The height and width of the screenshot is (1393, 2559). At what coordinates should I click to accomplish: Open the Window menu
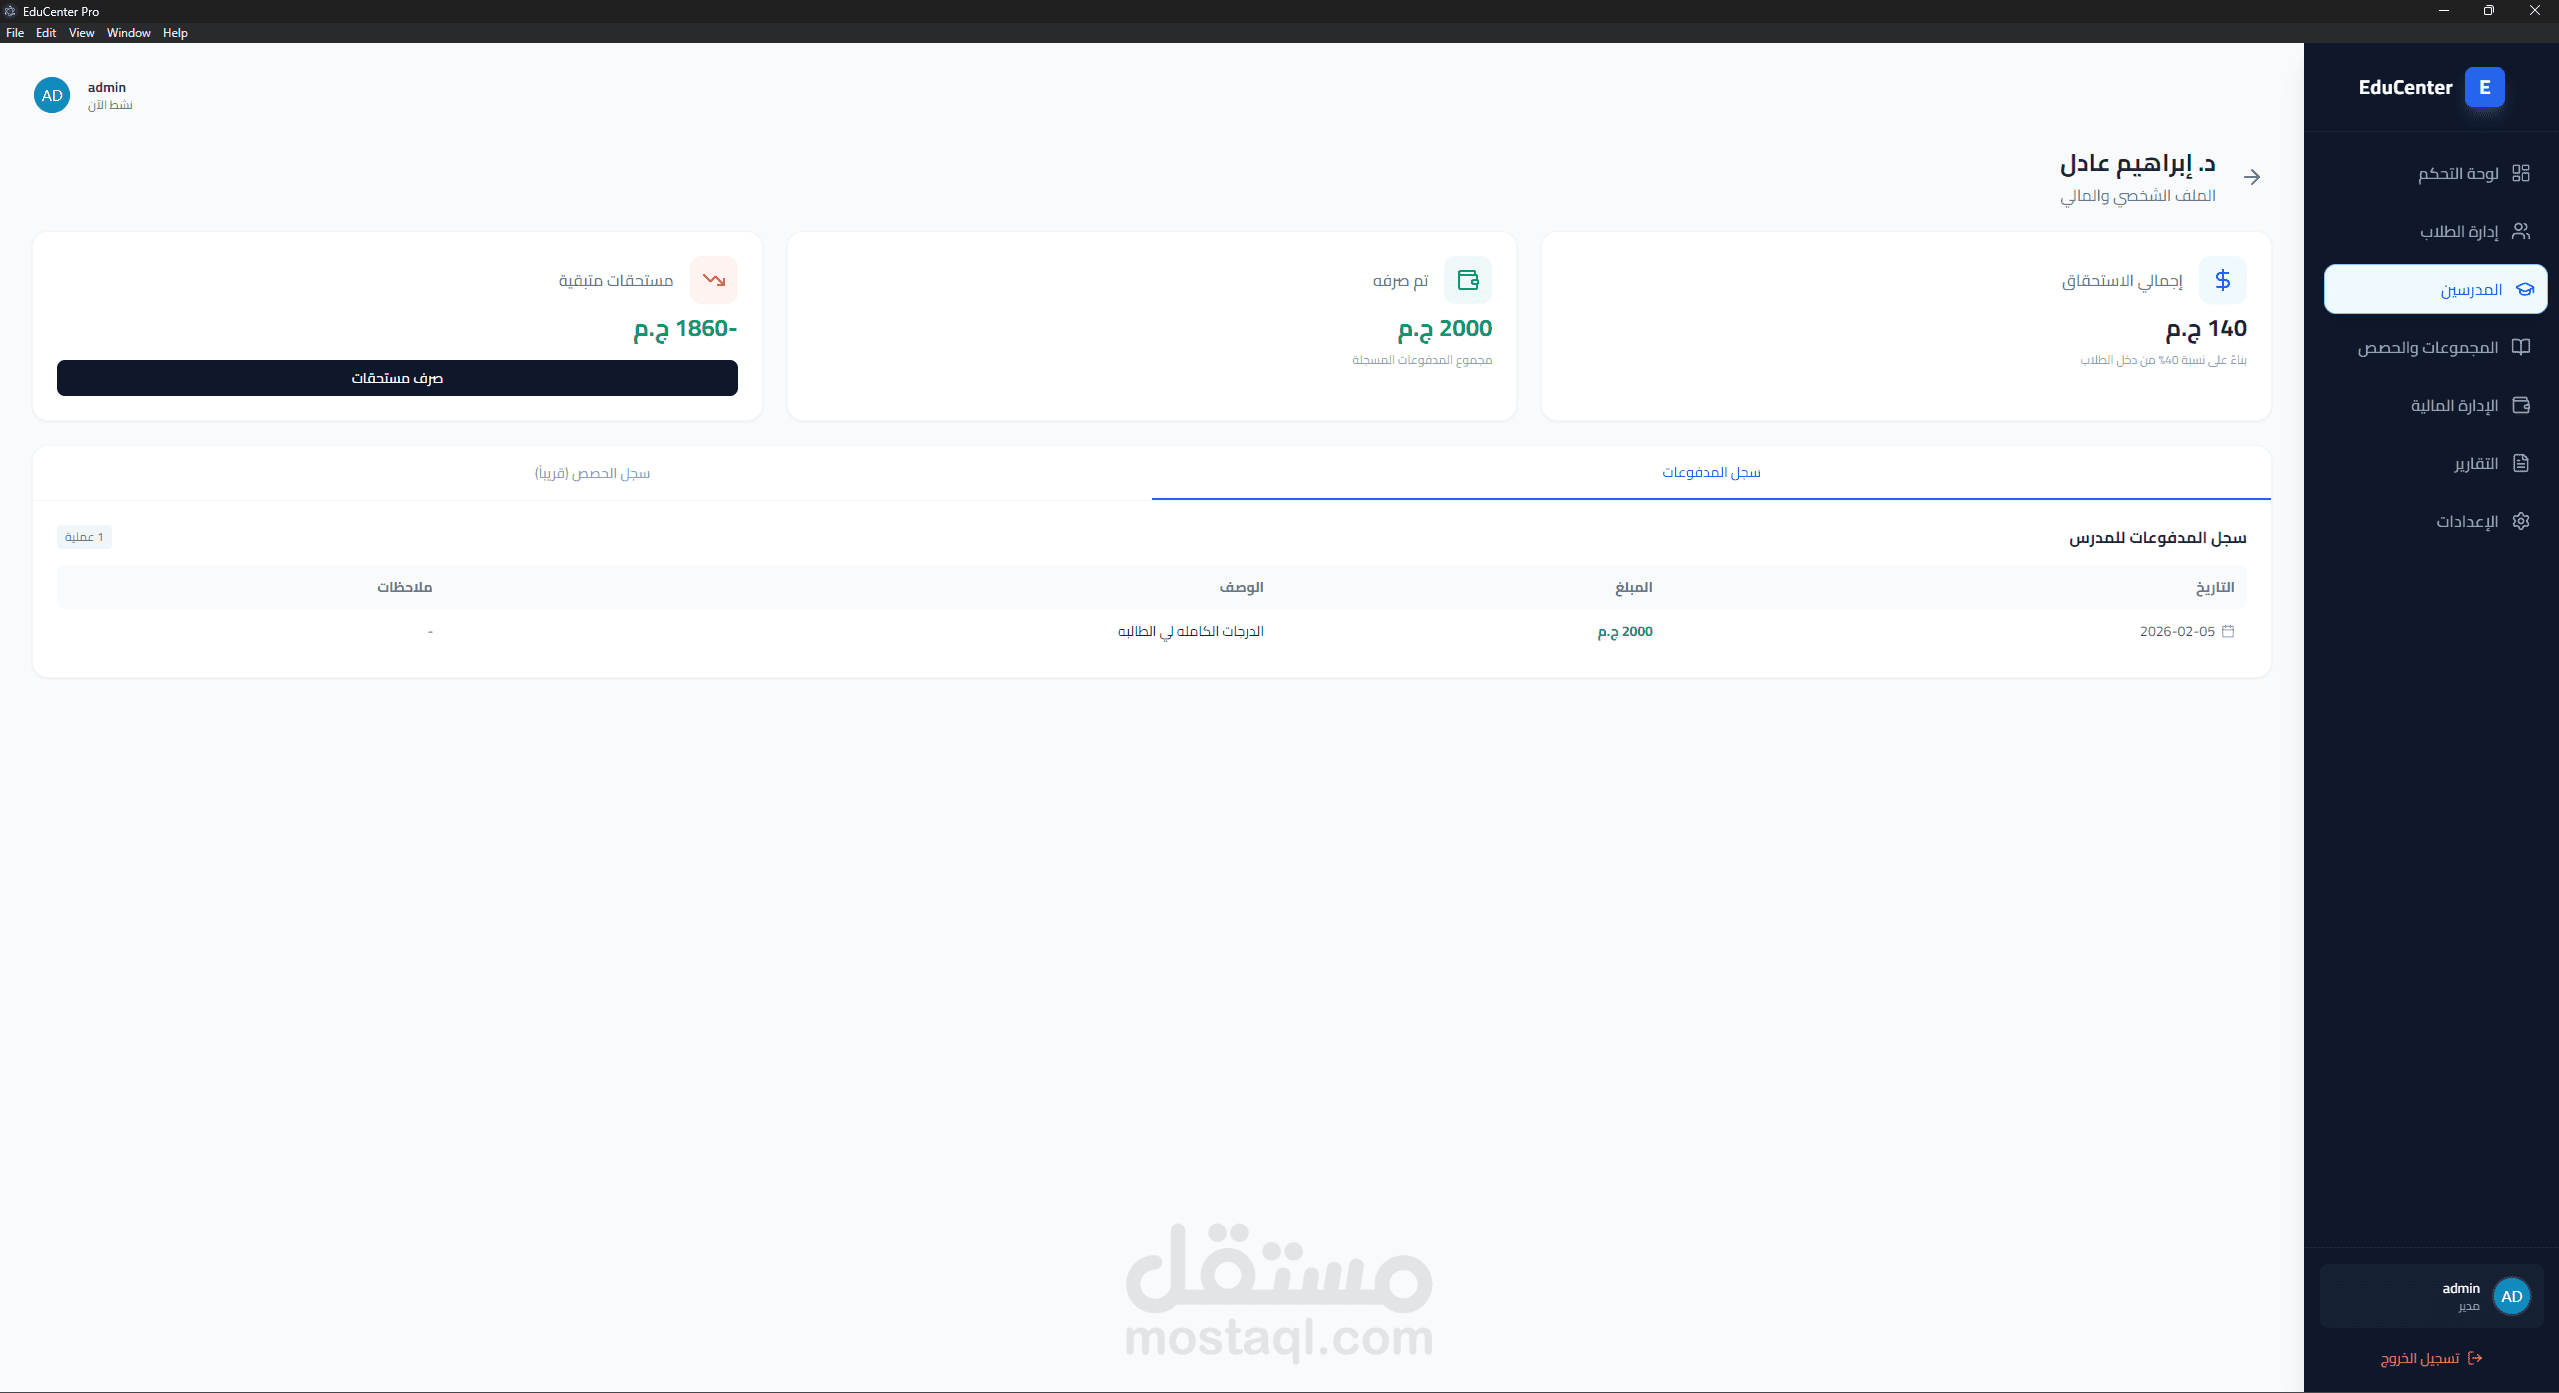click(128, 33)
